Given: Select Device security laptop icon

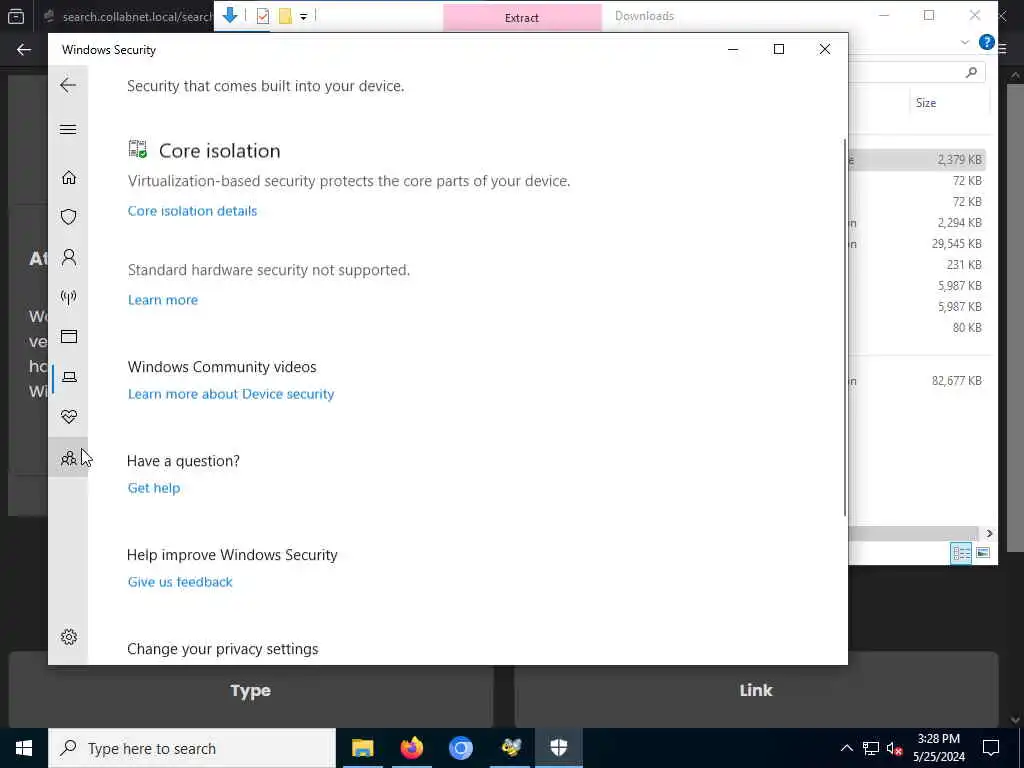Looking at the screenshot, I should (69, 377).
